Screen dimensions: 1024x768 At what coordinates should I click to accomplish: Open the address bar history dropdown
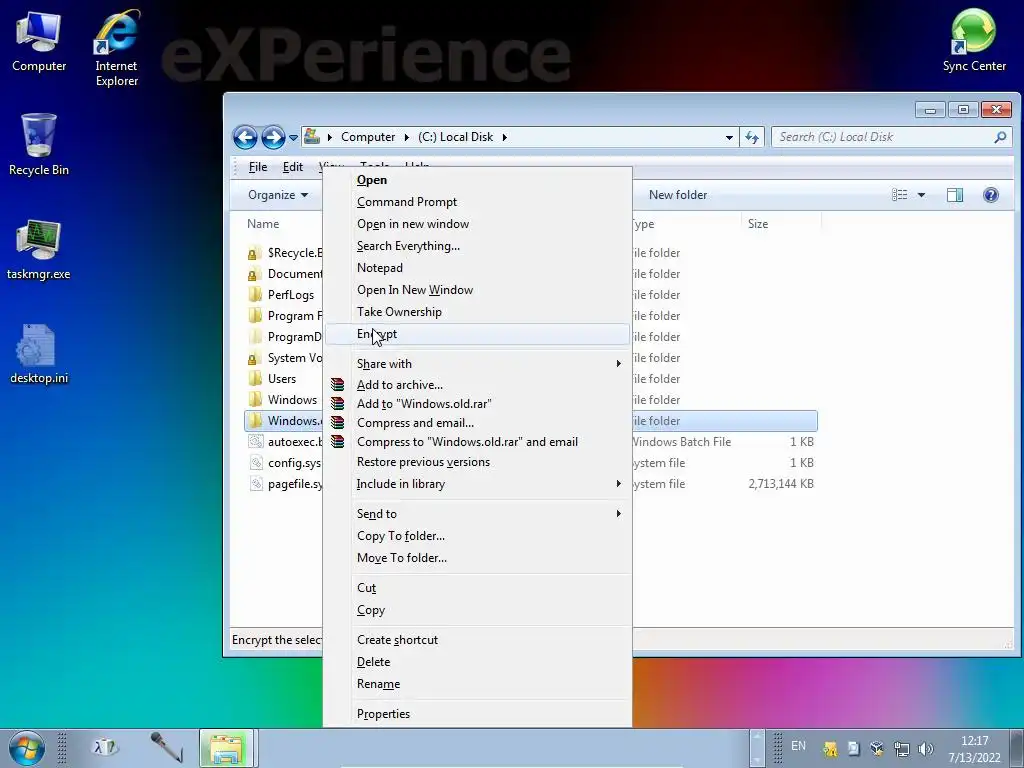pos(729,137)
